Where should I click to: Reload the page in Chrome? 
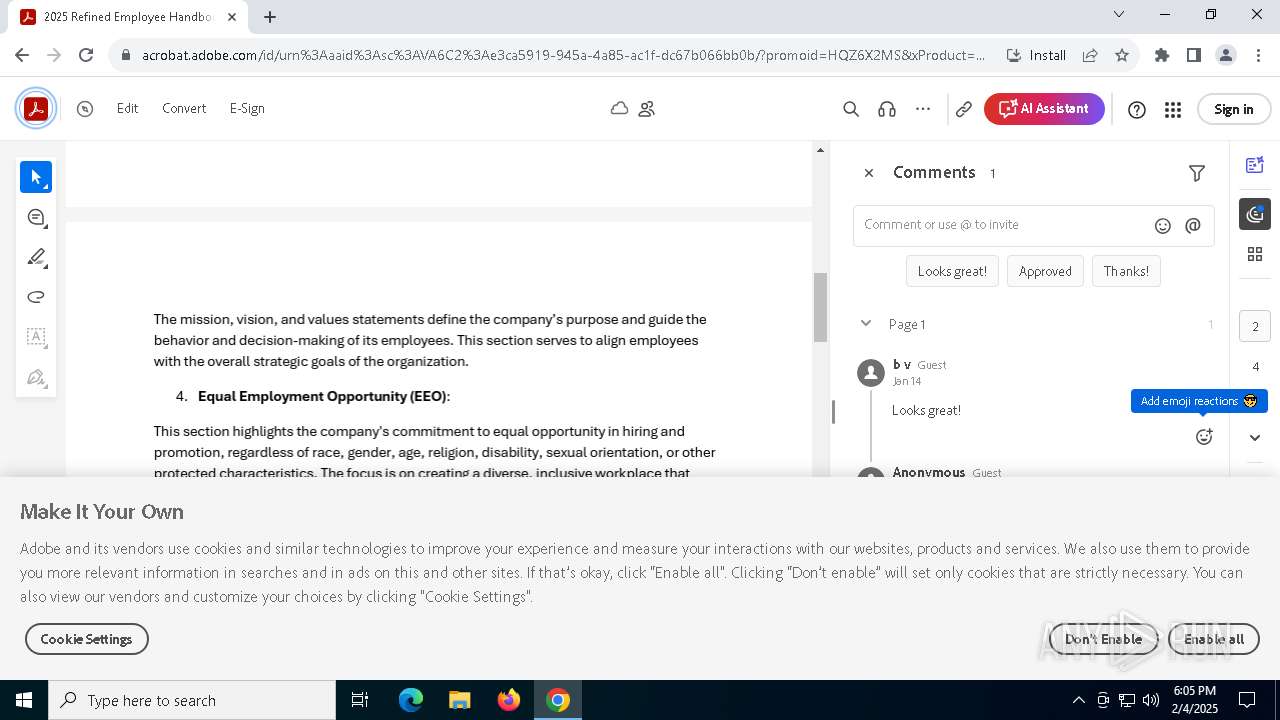click(86, 55)
